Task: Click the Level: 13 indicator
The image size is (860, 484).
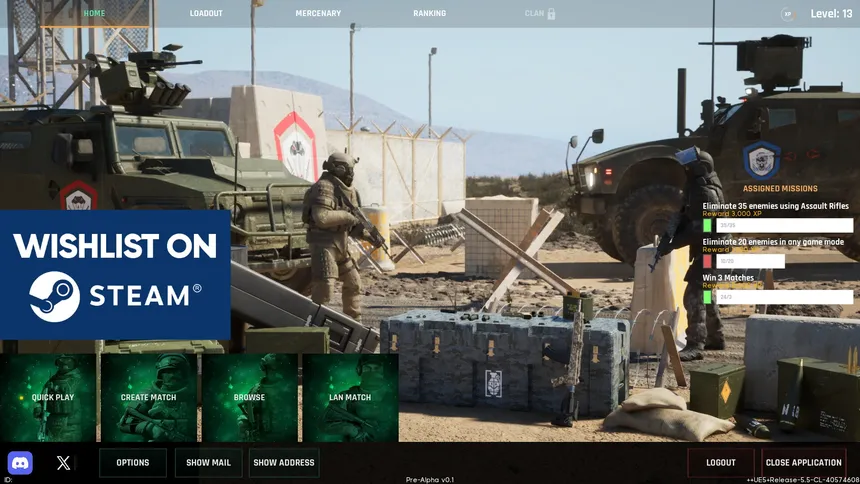Action: (831, 14)
